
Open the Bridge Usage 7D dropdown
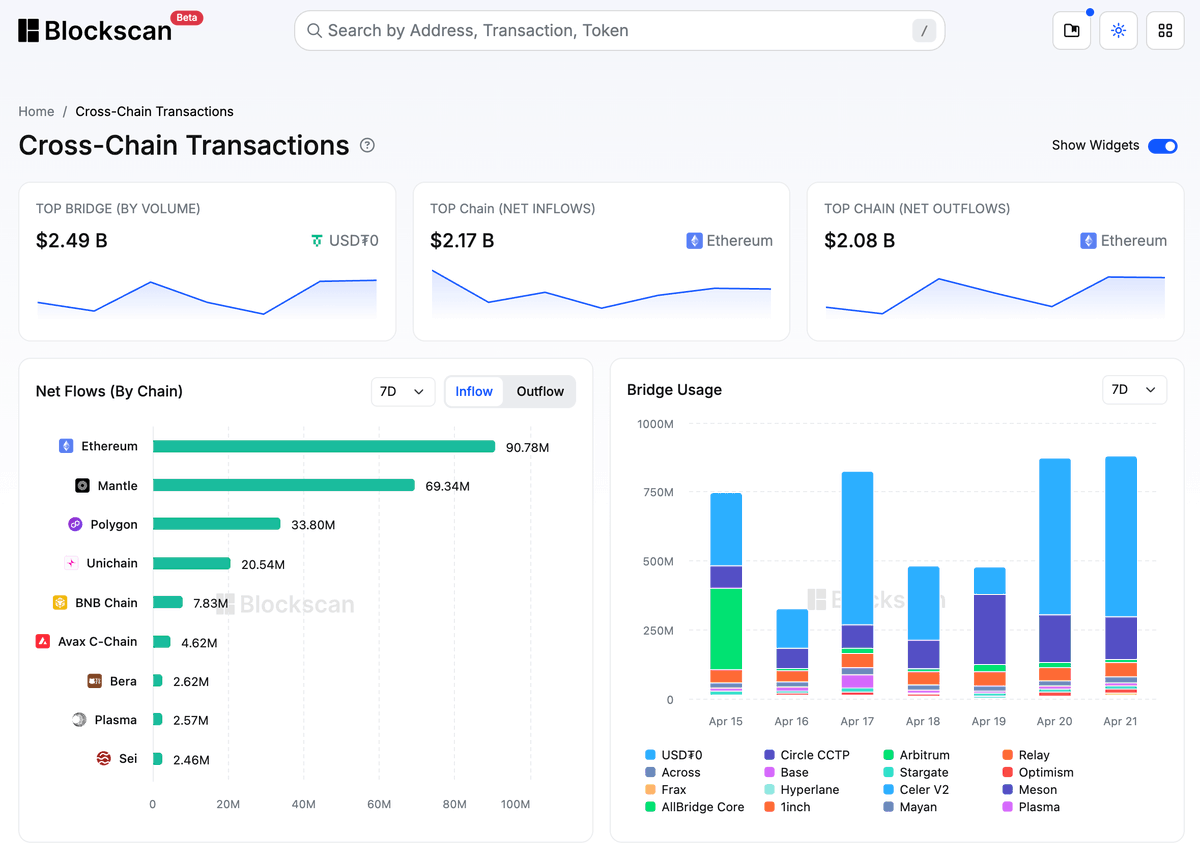pyautogui.click(x=1134, y=389)
